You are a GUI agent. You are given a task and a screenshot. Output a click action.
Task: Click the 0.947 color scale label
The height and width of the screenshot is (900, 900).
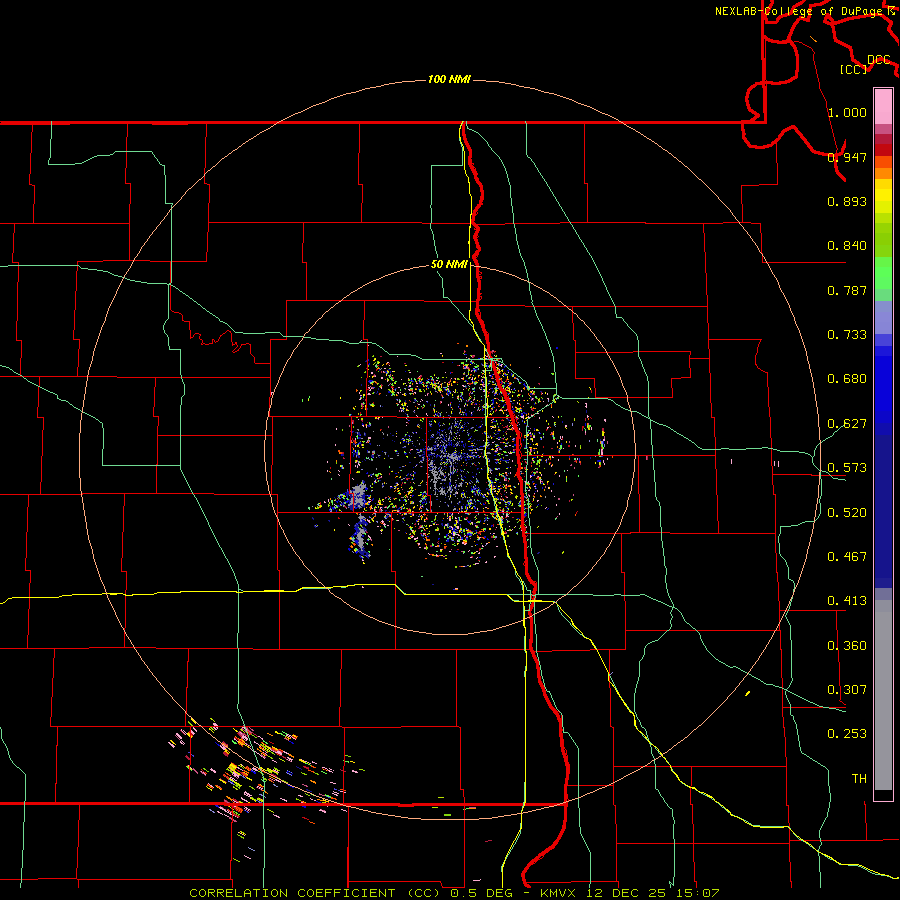pyautogui.click(x=847, y=157)
